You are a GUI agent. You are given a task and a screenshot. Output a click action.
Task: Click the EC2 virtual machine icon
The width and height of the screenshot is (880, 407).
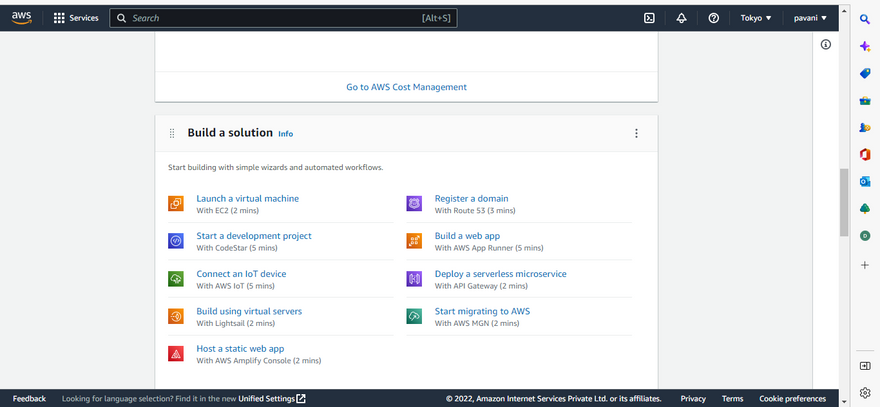point(176,204)
